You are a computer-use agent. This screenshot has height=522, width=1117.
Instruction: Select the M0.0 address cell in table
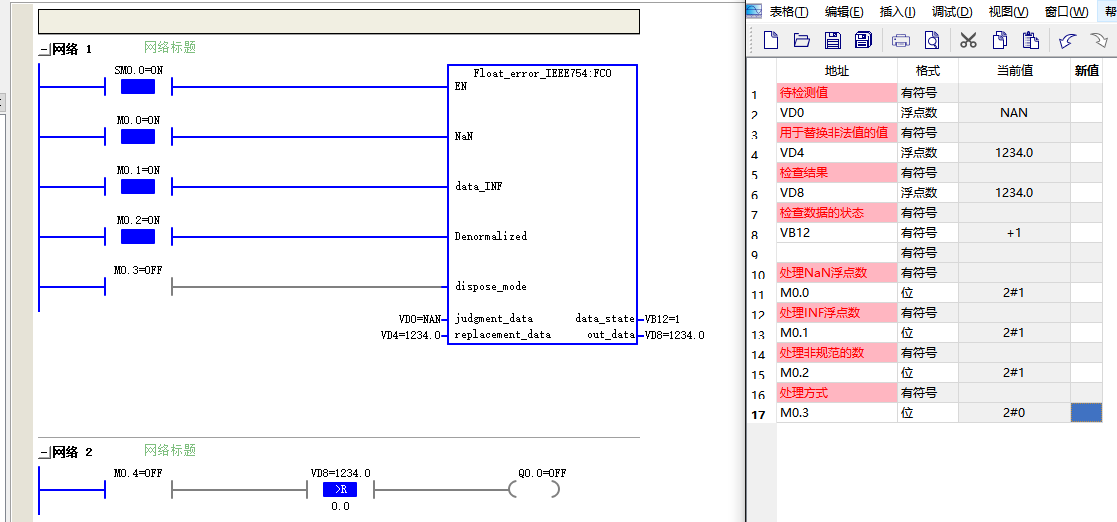click(x=837, y=293)
